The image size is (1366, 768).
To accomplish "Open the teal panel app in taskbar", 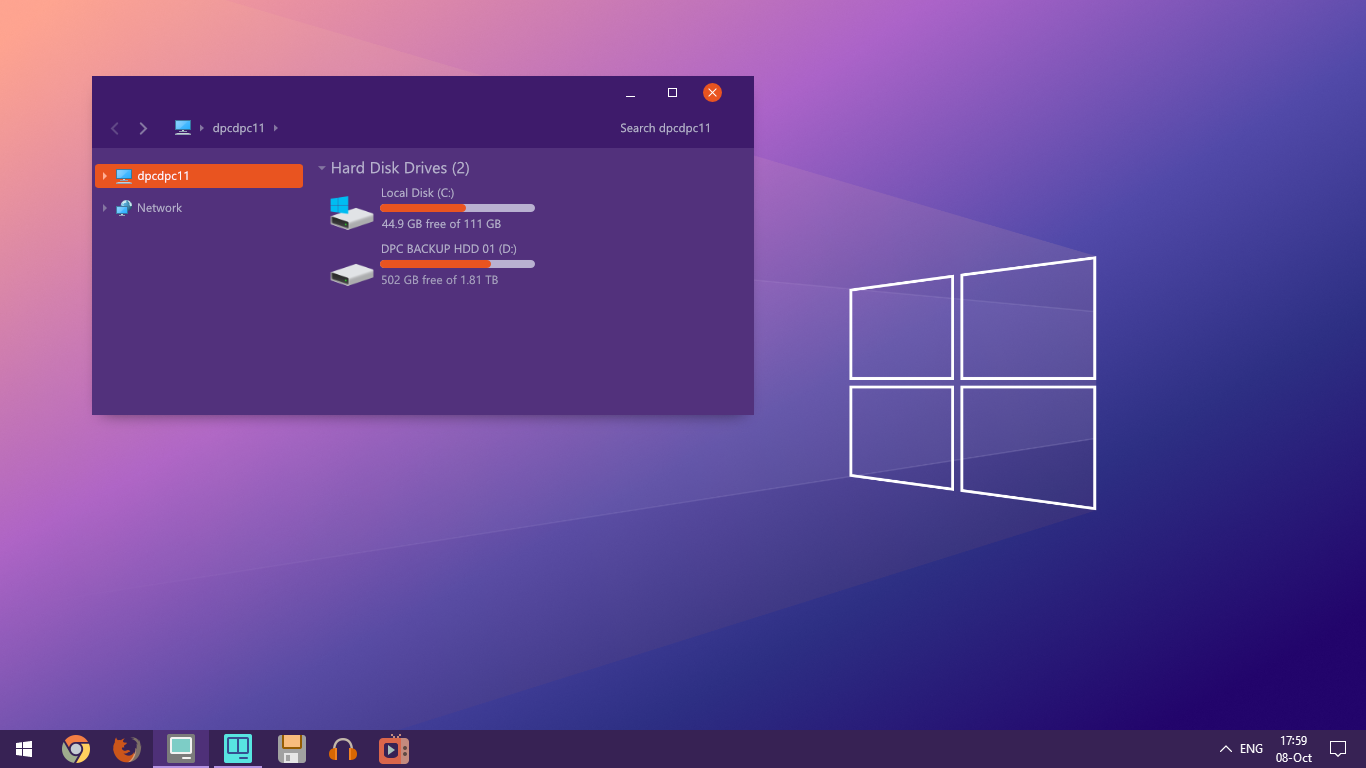I will click(238, 749).
